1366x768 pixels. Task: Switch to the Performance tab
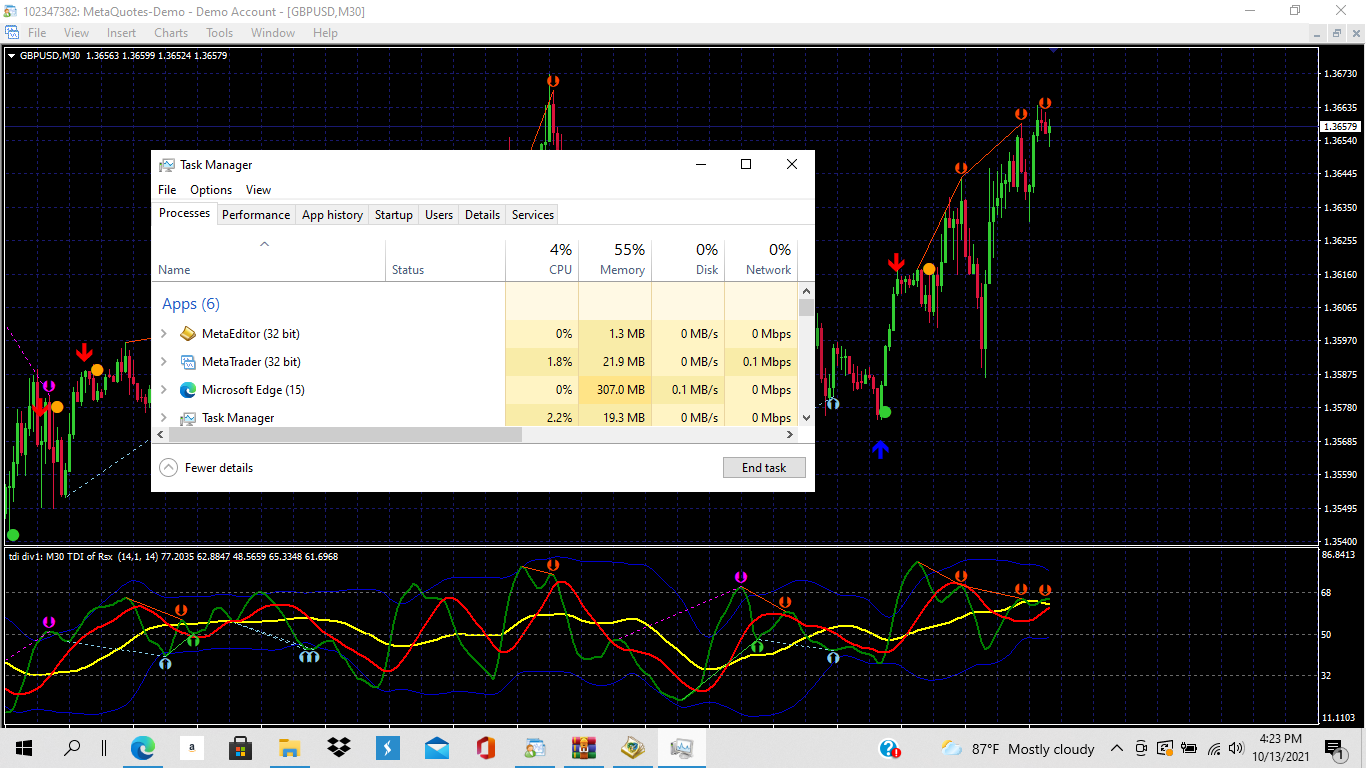click(256, 215)
